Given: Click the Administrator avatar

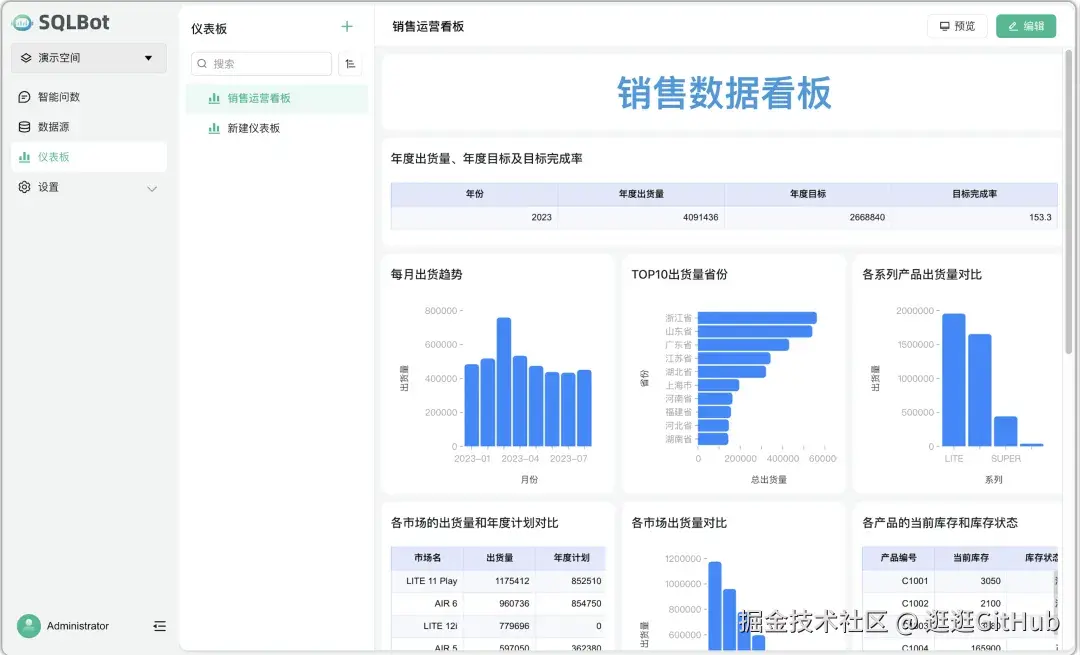Looking at the screenshot, I should (31, 626).
